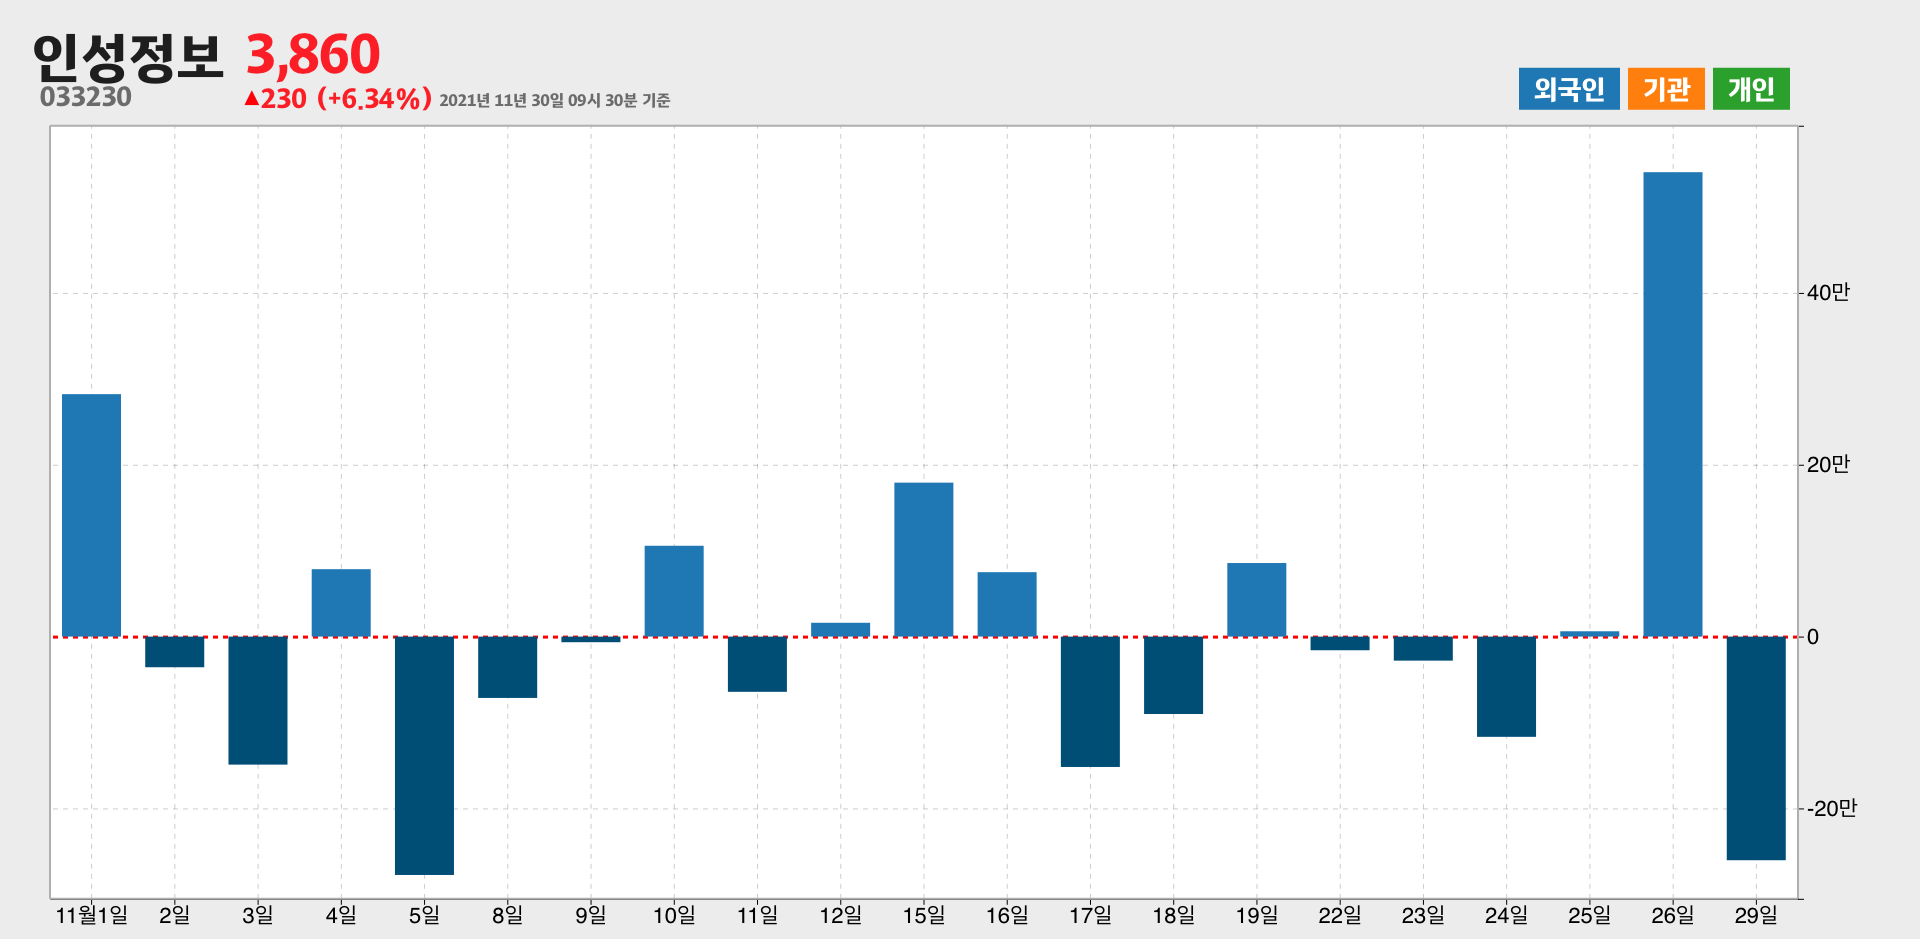Click the negative bar for 29일
This screenshot has width=1920, height=939.
click(1756, 748)
